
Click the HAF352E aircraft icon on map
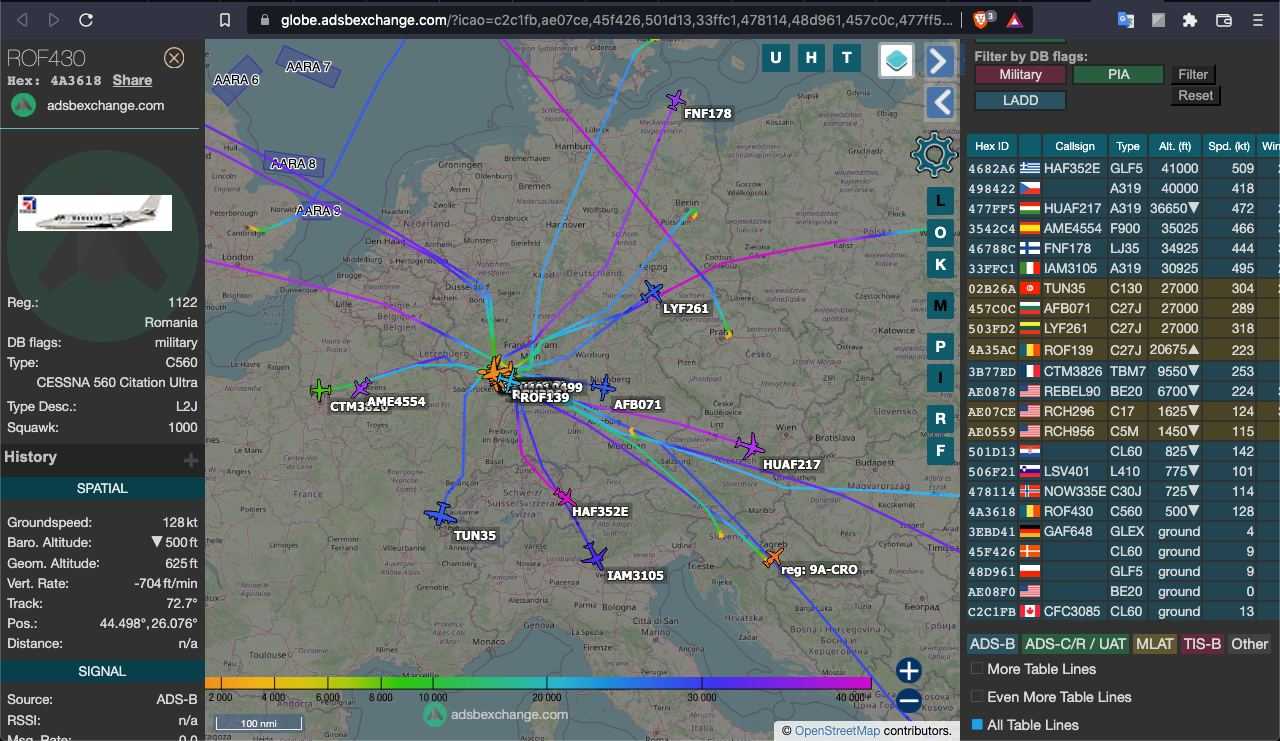(x=564, y=497)
